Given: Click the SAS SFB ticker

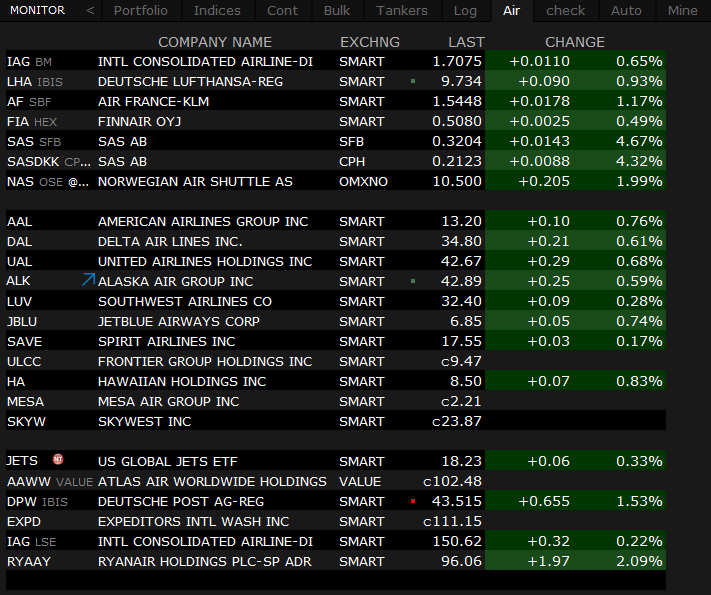Looking at the screenshot, I should click(34, 141).
